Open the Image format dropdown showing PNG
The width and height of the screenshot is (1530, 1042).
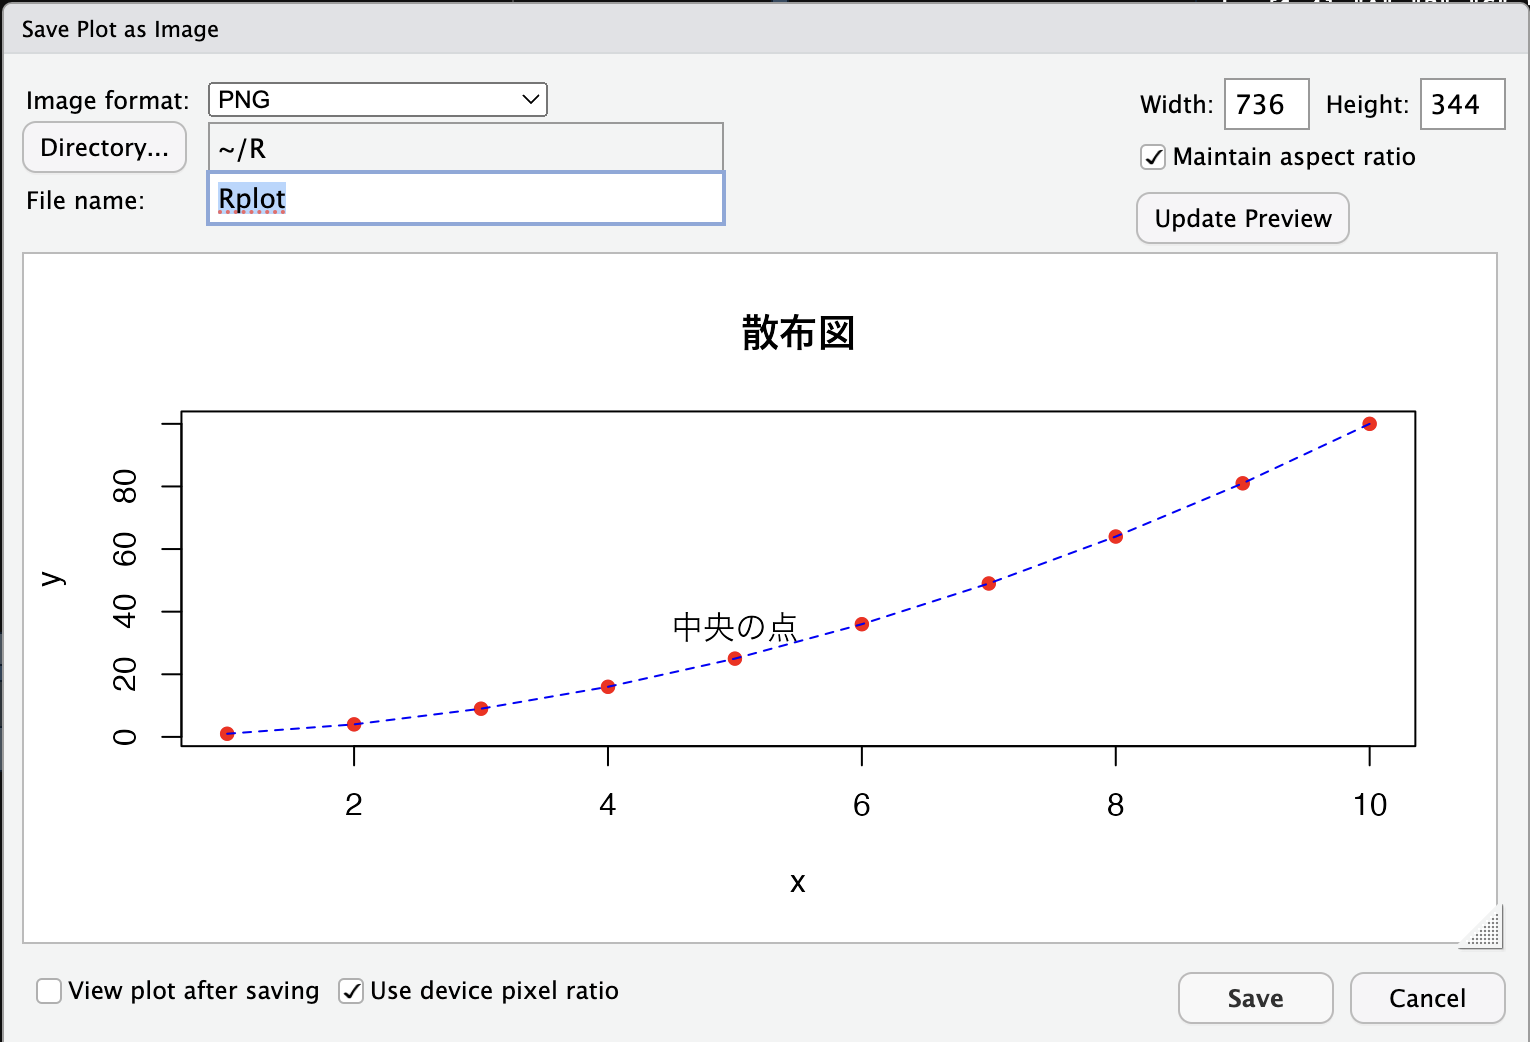[377, 99]
